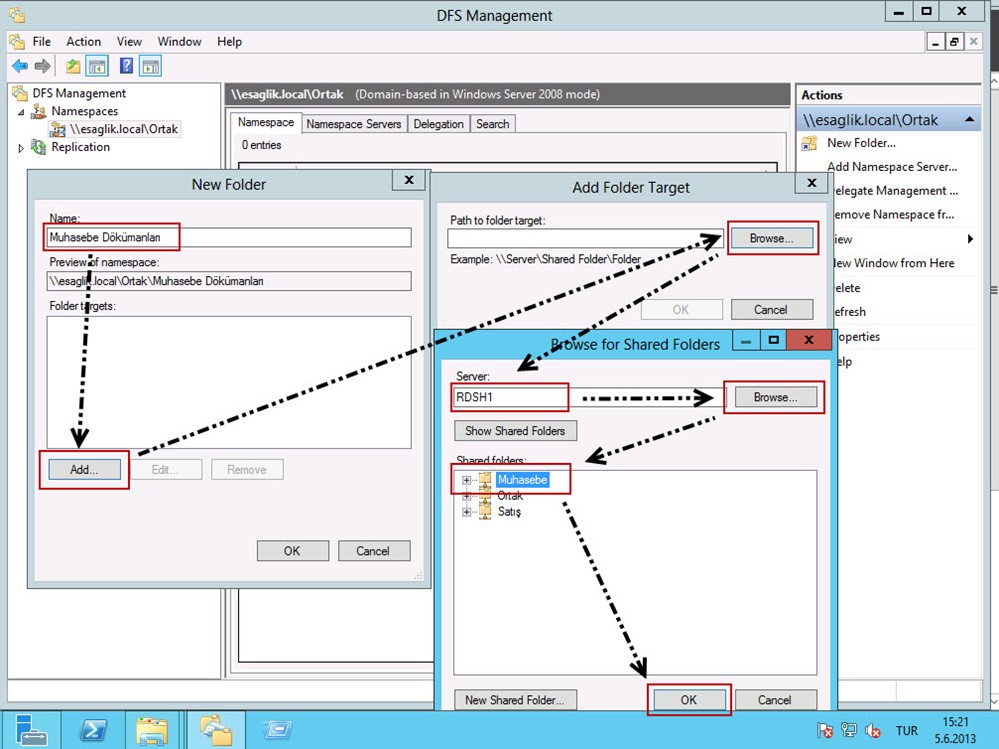This screenshot has width=999, height=749.
Task: Click the muted speaker tray icon
Action: coord(872,731)
